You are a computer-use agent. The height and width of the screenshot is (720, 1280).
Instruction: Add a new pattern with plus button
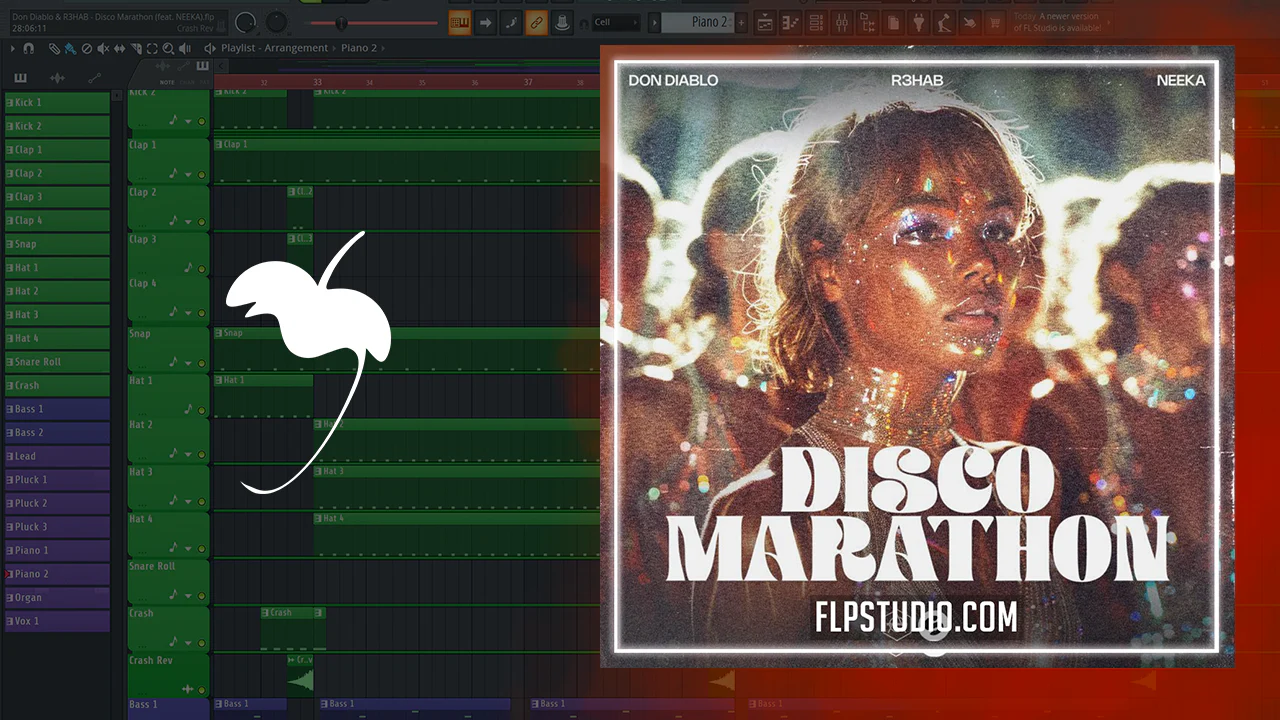coord(741,22)
